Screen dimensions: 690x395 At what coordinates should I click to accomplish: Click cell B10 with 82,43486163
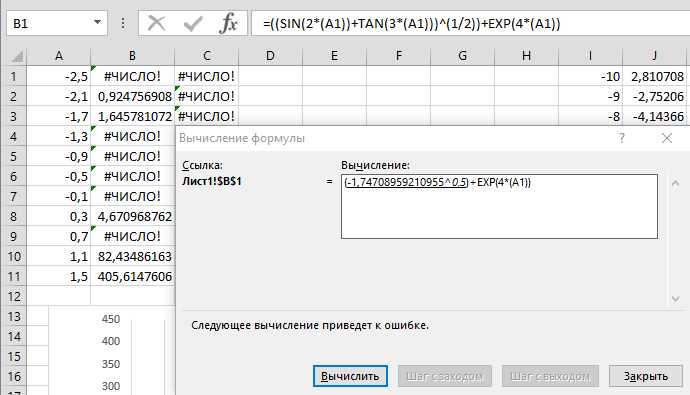(132, 256)
